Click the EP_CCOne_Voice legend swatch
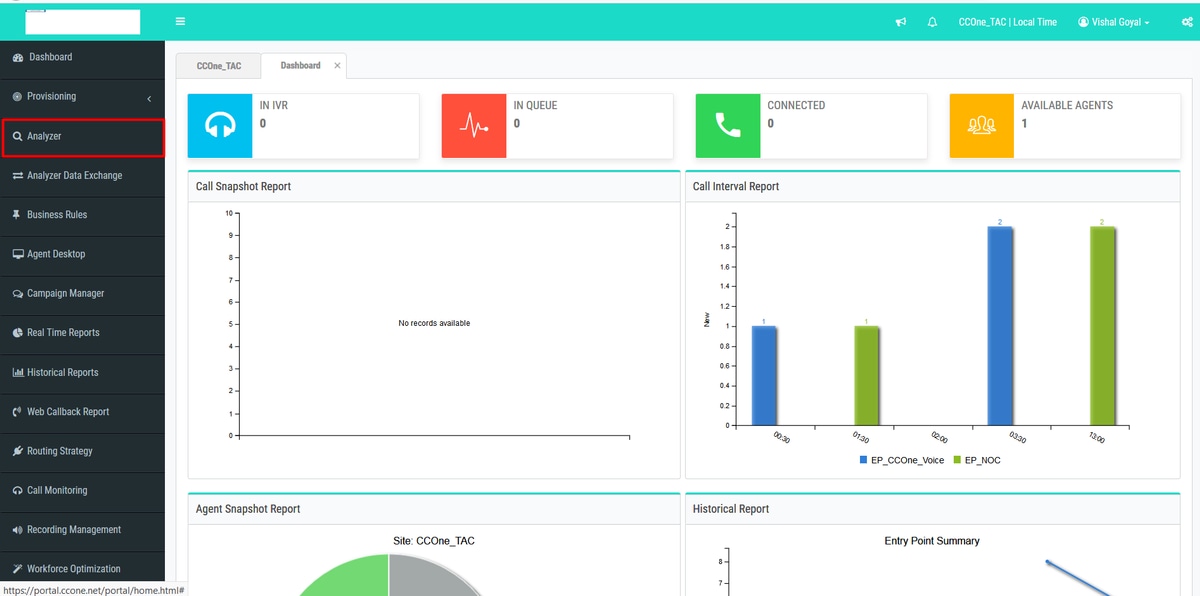The height and width of the screenshot is (596, 1200). pos(864,460)
